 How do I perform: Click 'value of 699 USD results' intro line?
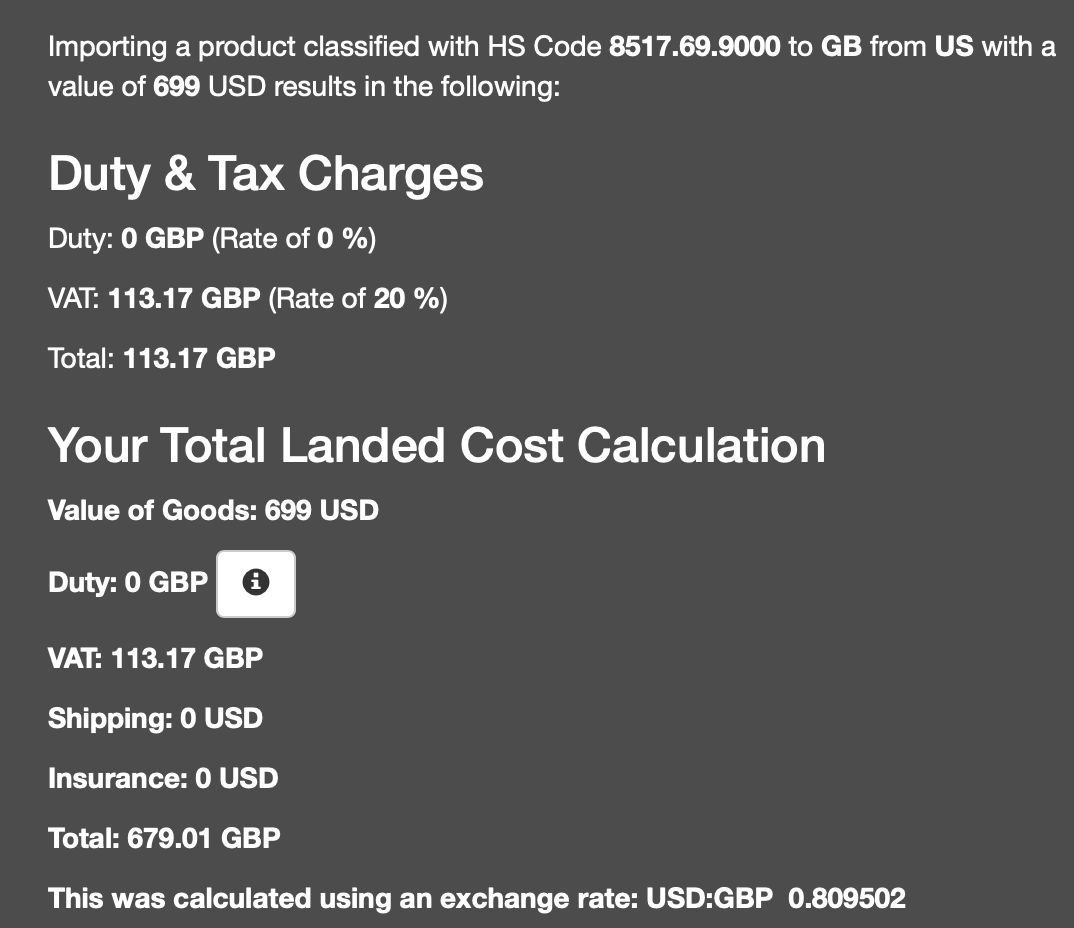(303, 87)
